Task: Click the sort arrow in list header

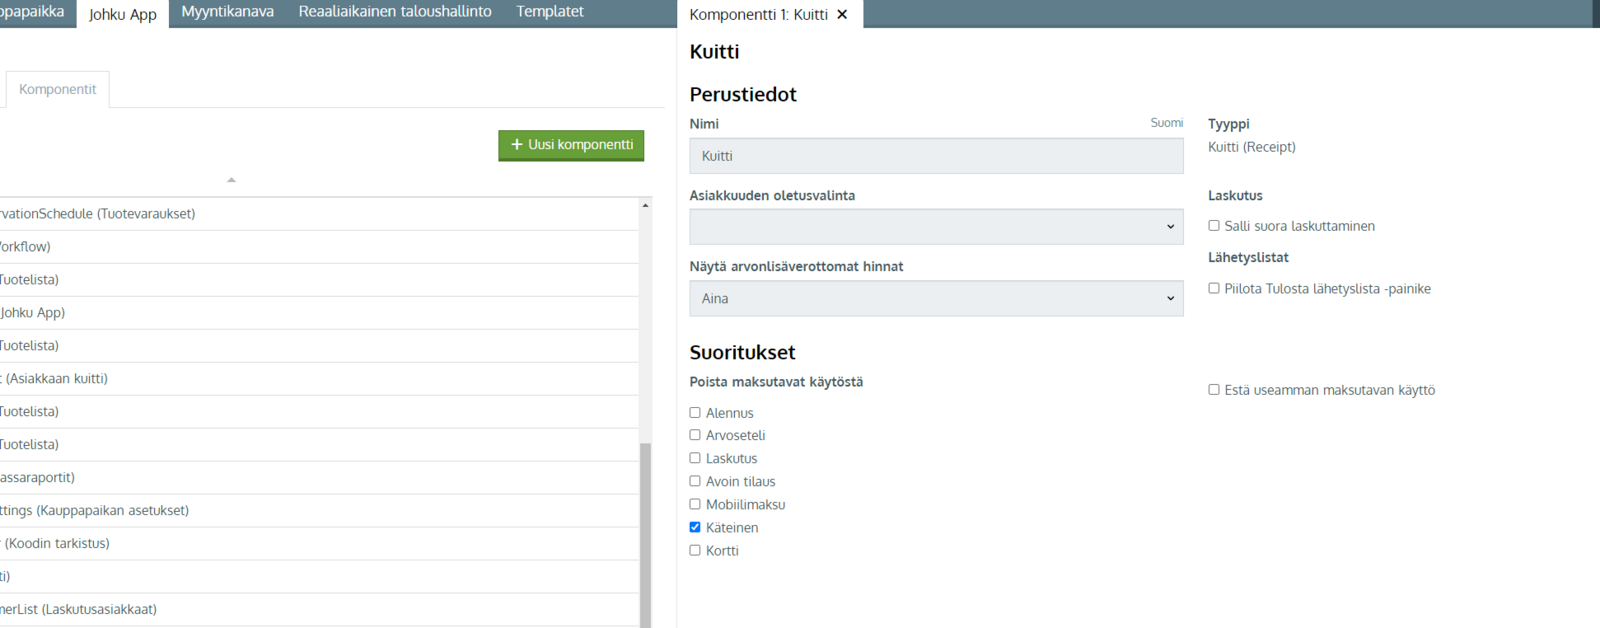Action: tap(231, 180)
